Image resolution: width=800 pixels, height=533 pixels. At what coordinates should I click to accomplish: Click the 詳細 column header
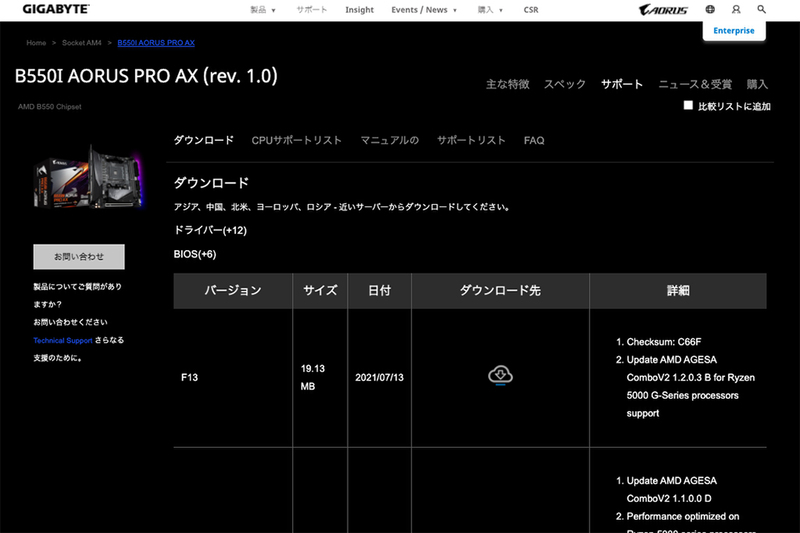[x=678, y=291]
